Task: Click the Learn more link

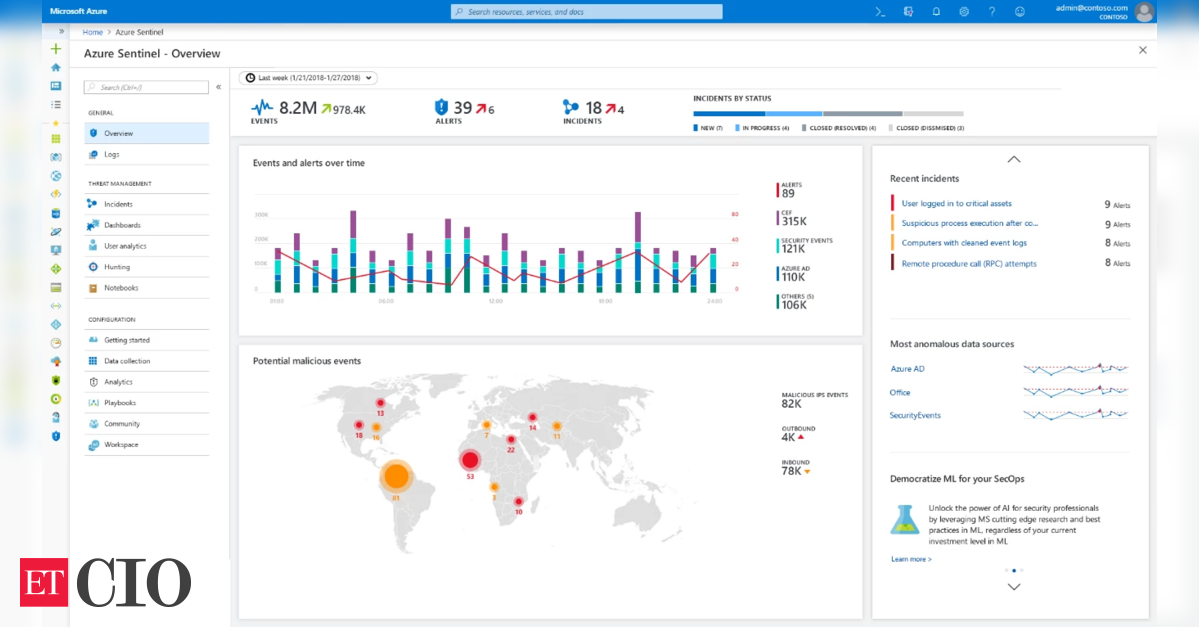Action: [x=911, y=559]
